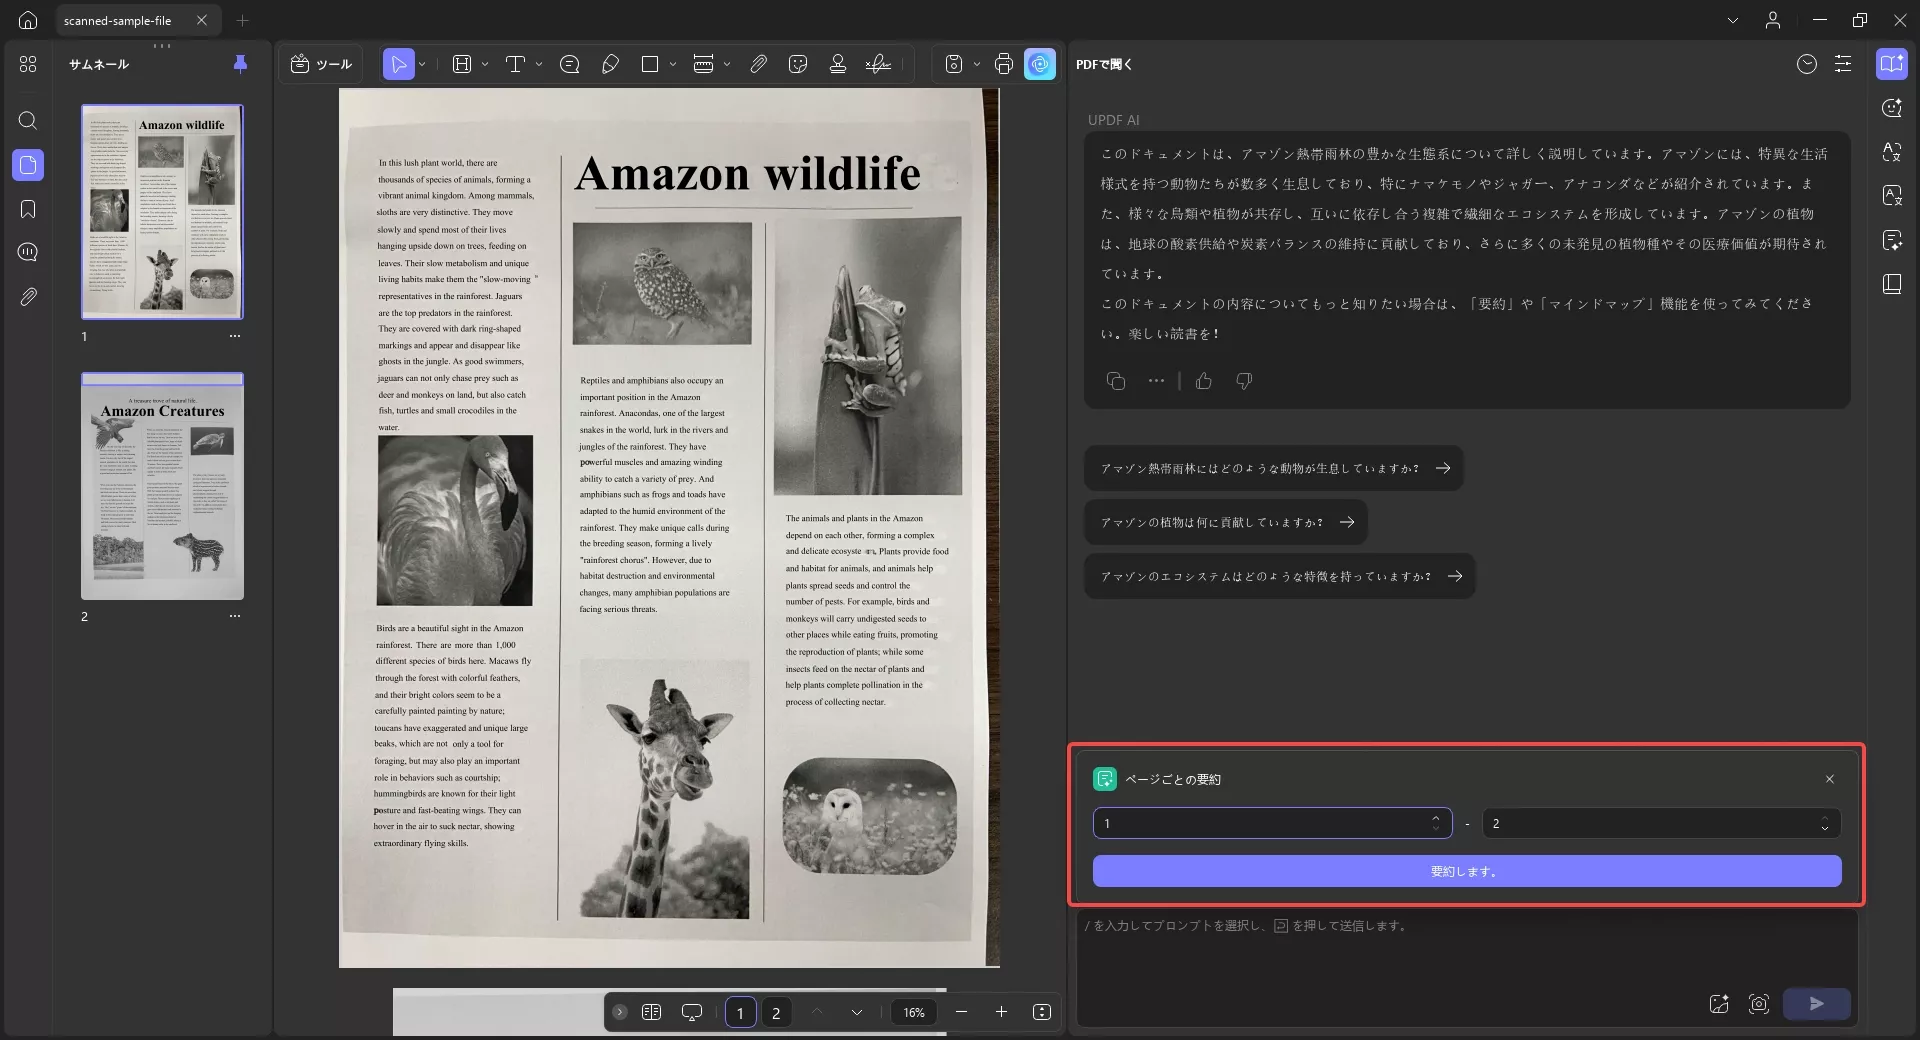Open the ツール tools menu

point(321,64)
